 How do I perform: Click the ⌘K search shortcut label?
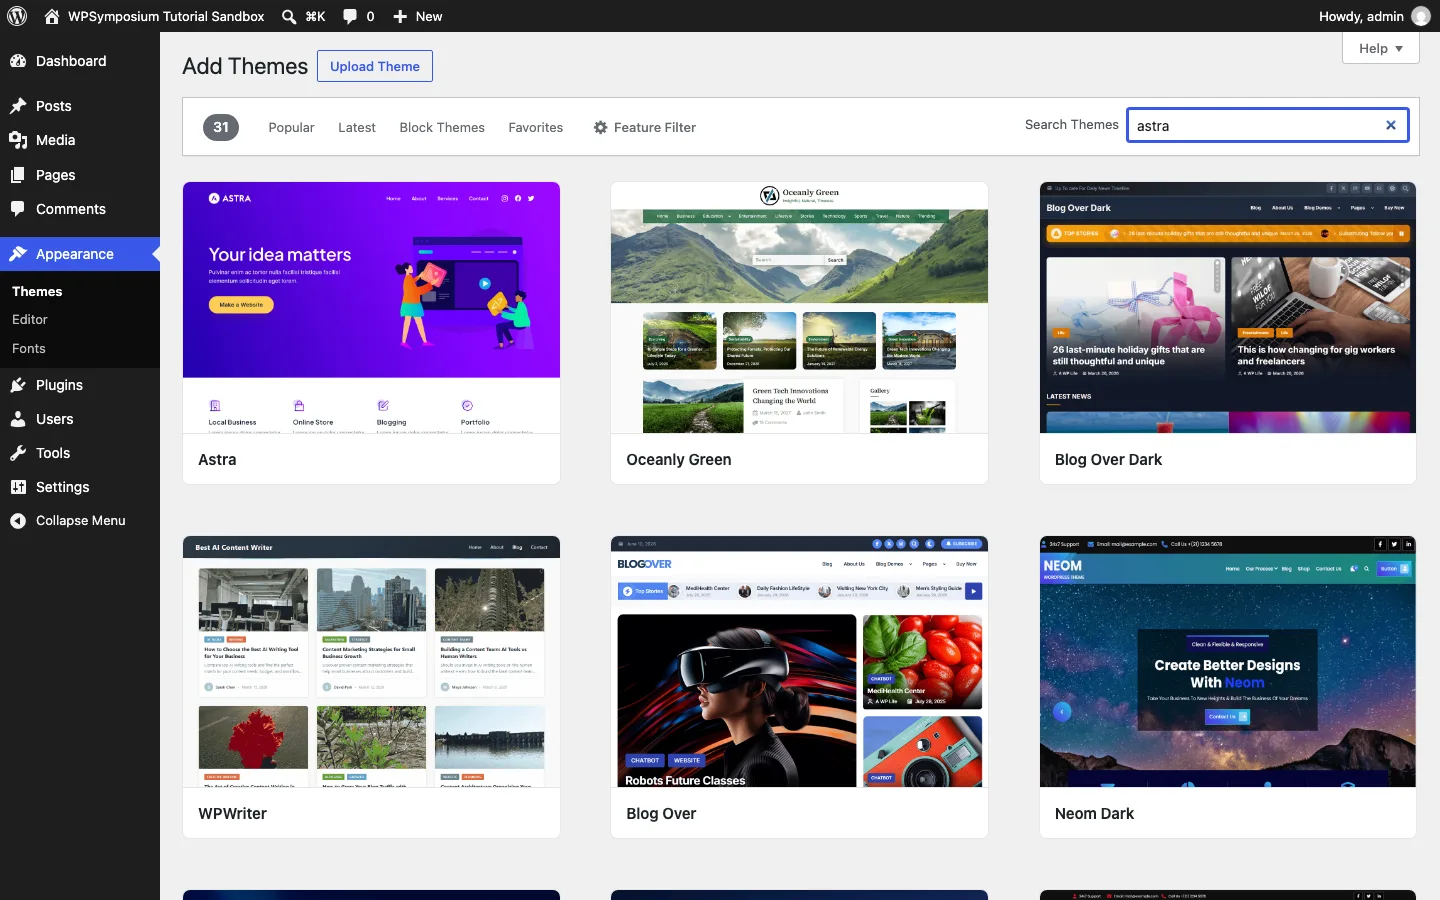point(315,16)
